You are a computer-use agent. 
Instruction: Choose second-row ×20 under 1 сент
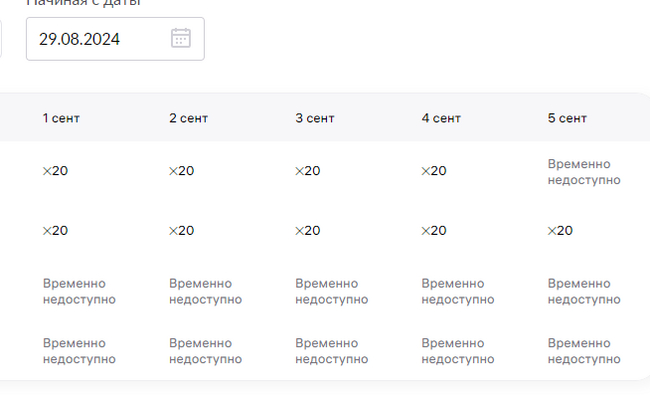pyautogui.click(x=55, y=231)
